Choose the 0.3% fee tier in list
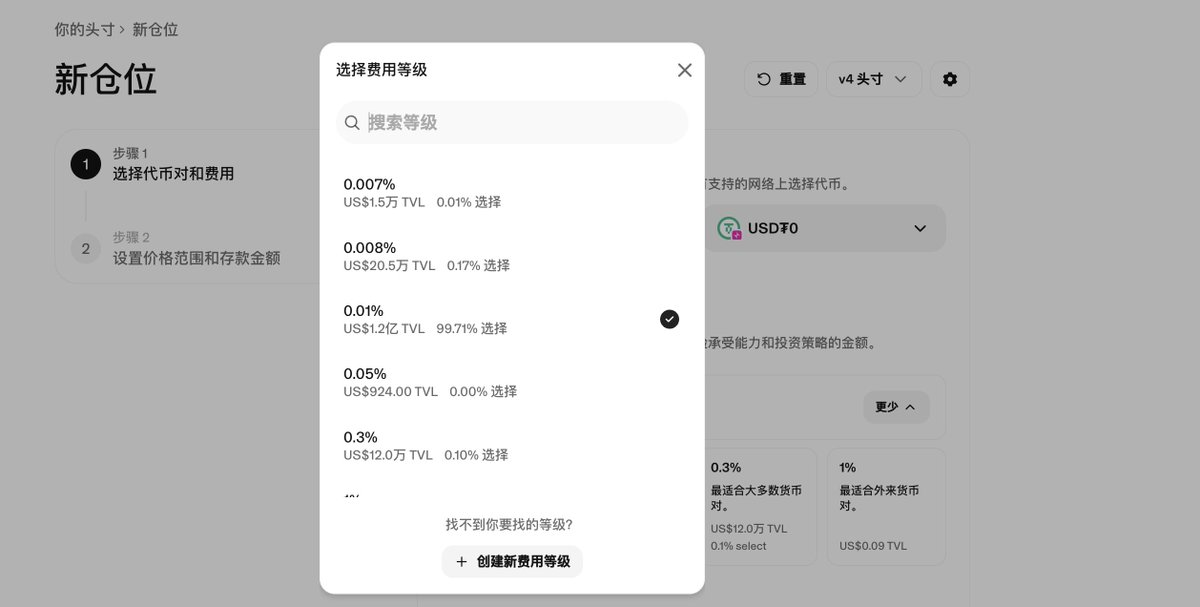 (512, 445)
